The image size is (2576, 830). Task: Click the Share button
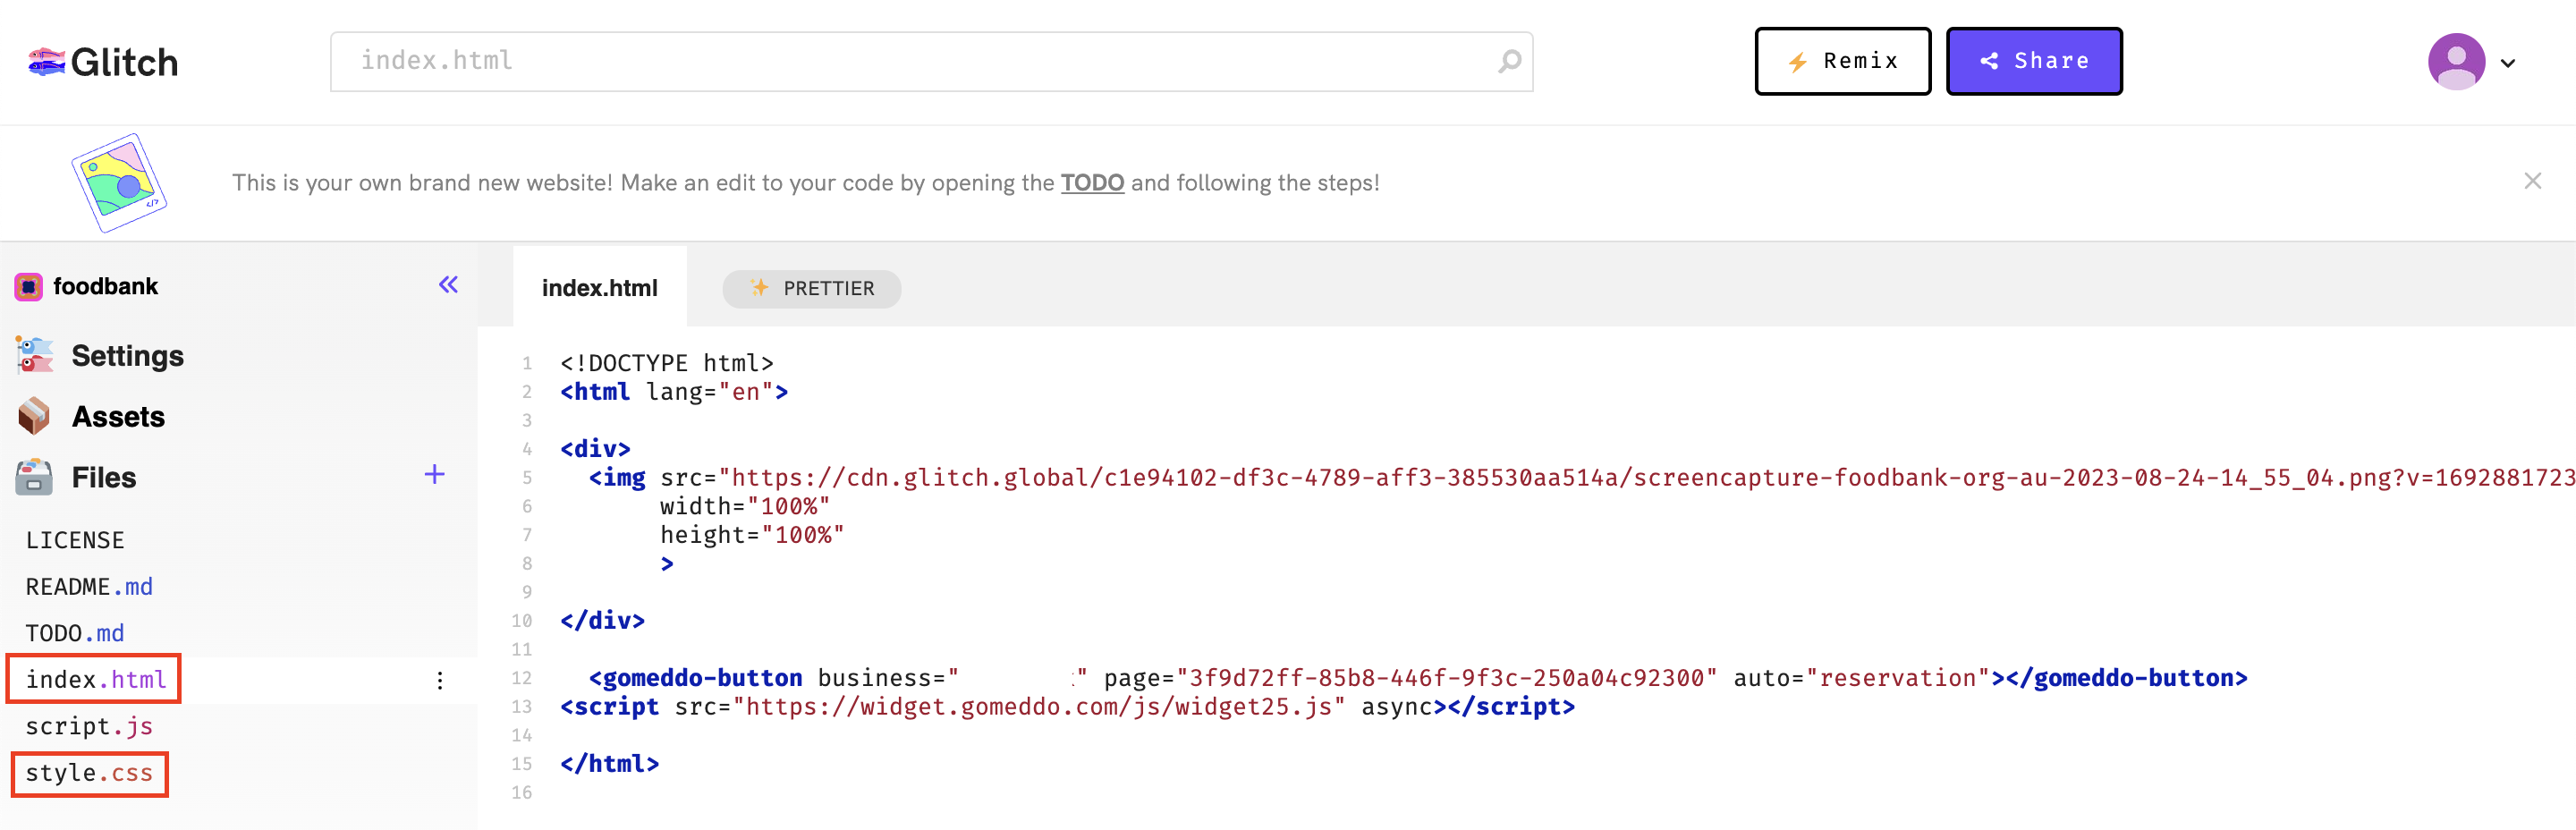[x=2033, y=62]
